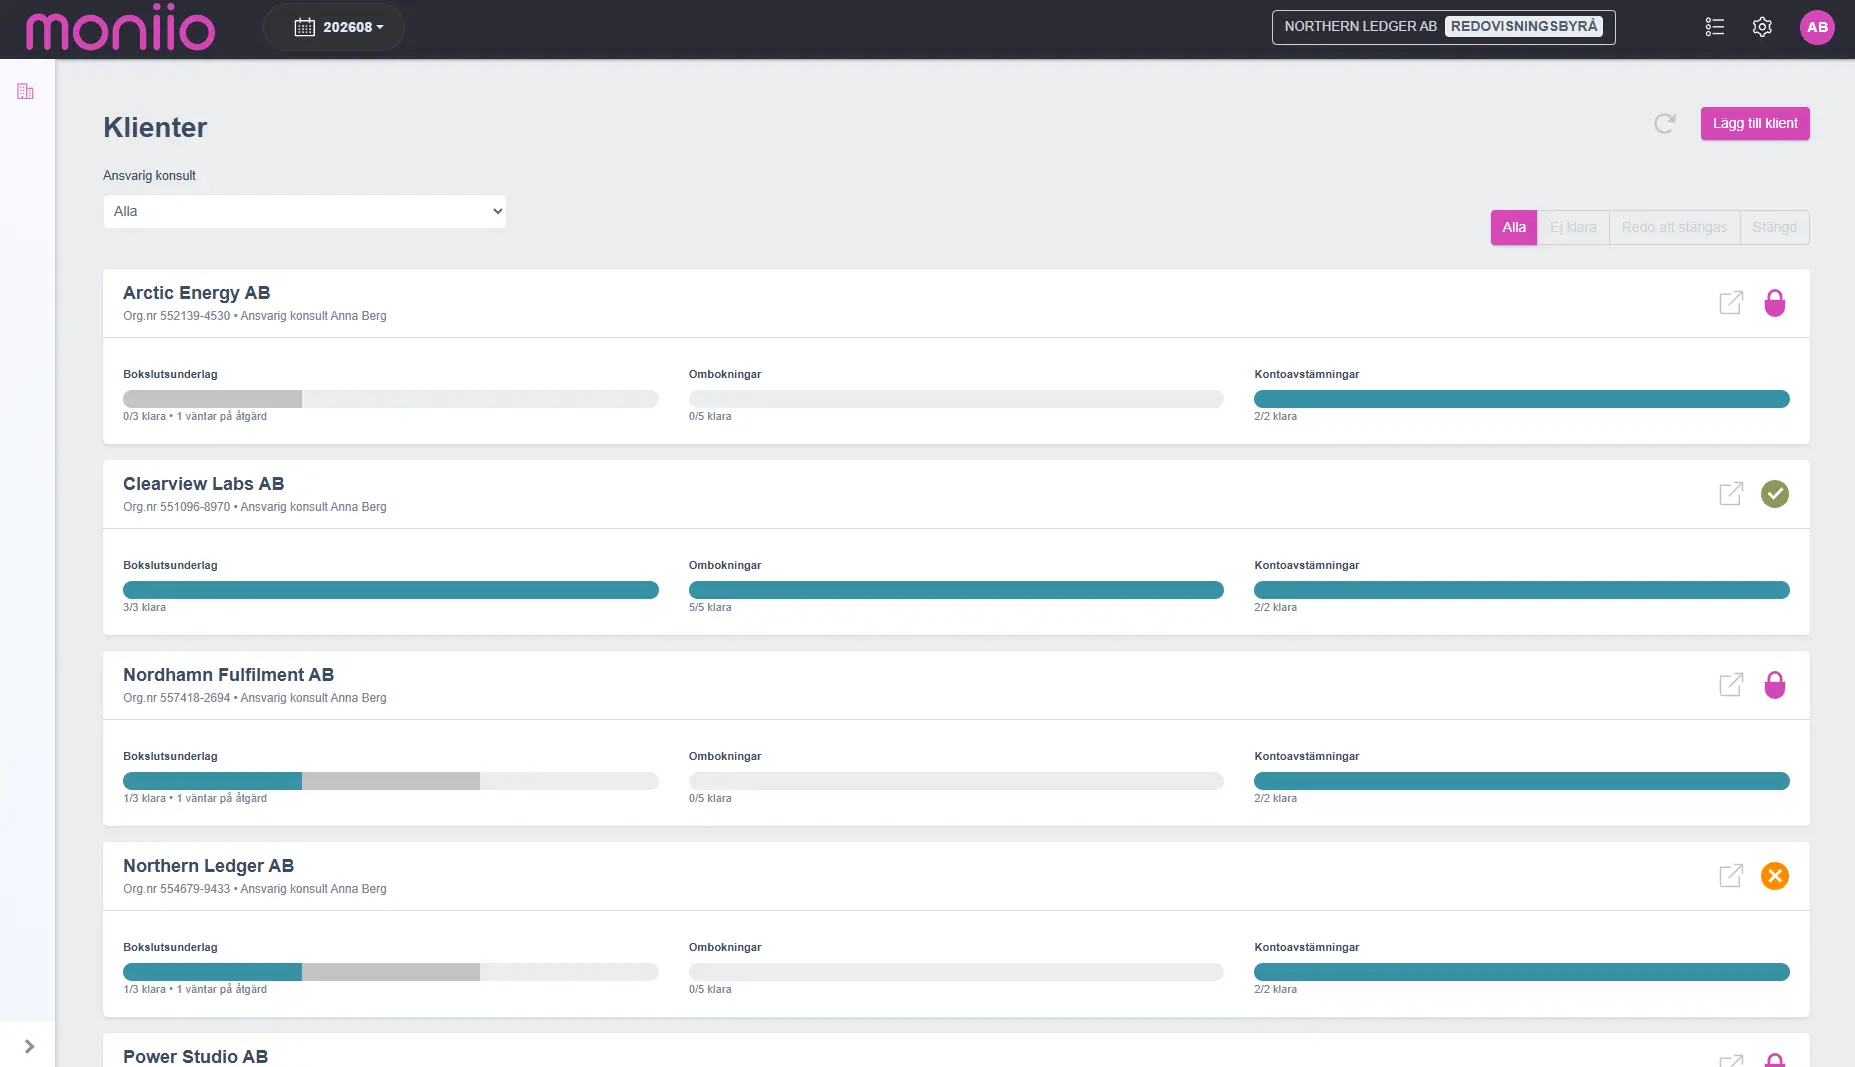Click Arctic Energy's Org.nr 552139-4530 line
The width and height of the screenshot is (1855, 1067).
click(255, 316)
